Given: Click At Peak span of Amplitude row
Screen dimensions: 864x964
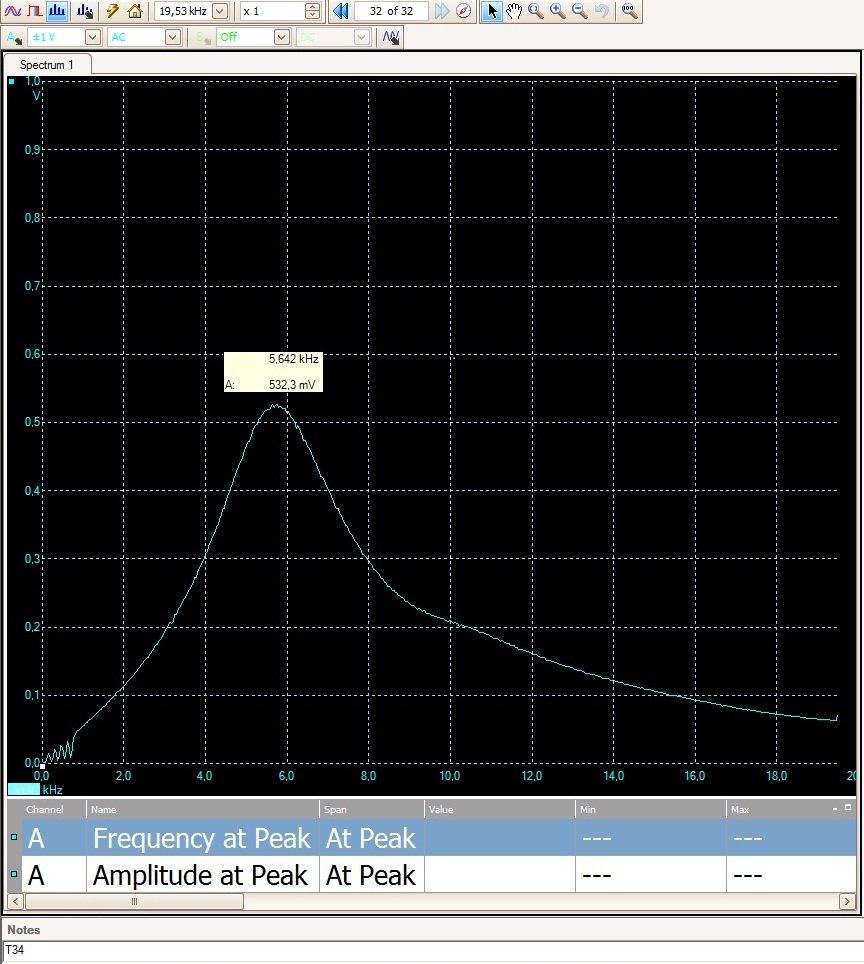Looking at the screenshot, I should [x=371, y=875].
